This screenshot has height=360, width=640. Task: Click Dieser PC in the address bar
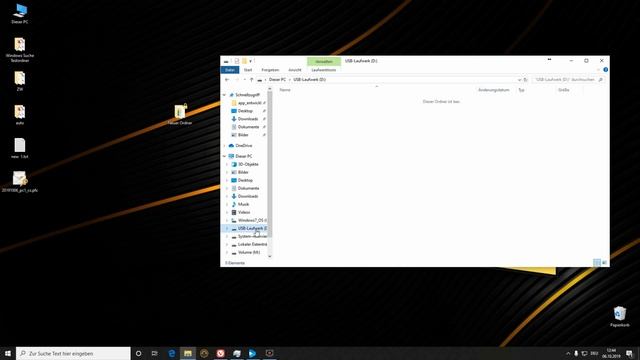pyautogui.click(x=277, y=80)
